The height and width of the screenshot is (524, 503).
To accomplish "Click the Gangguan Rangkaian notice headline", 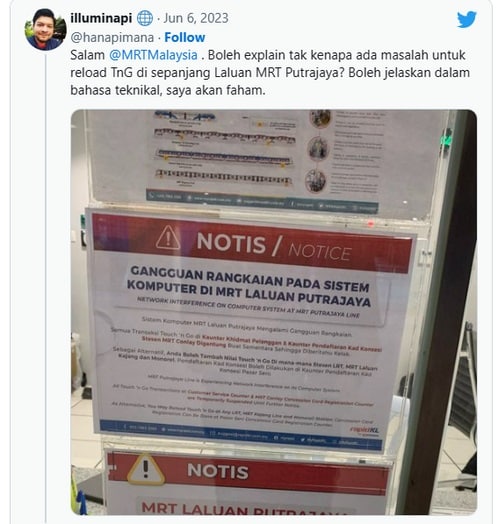I will (249, 287).
